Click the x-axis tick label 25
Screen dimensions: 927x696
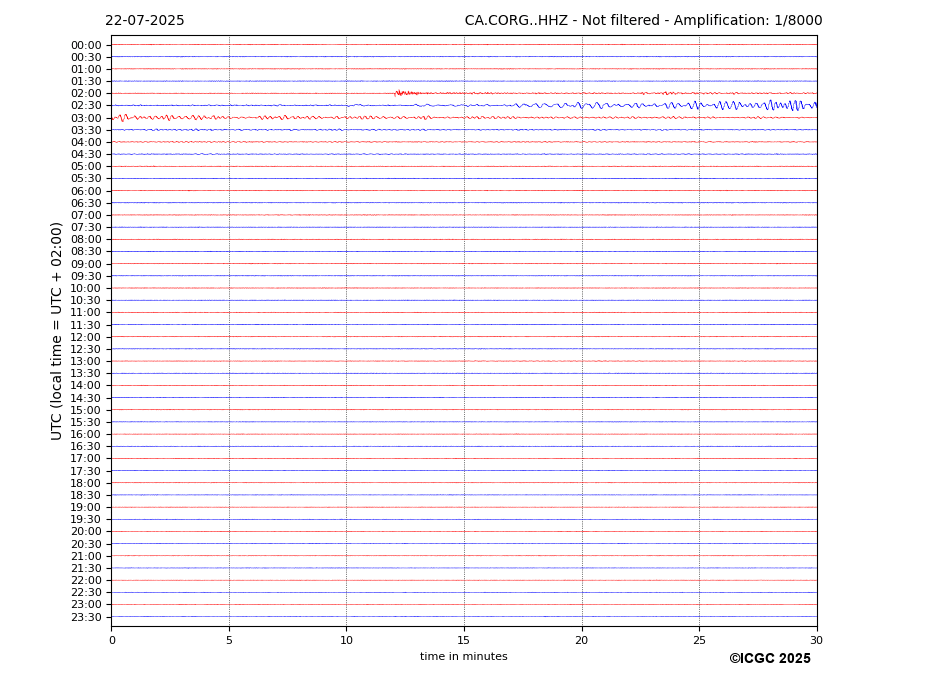pos(699,640)
